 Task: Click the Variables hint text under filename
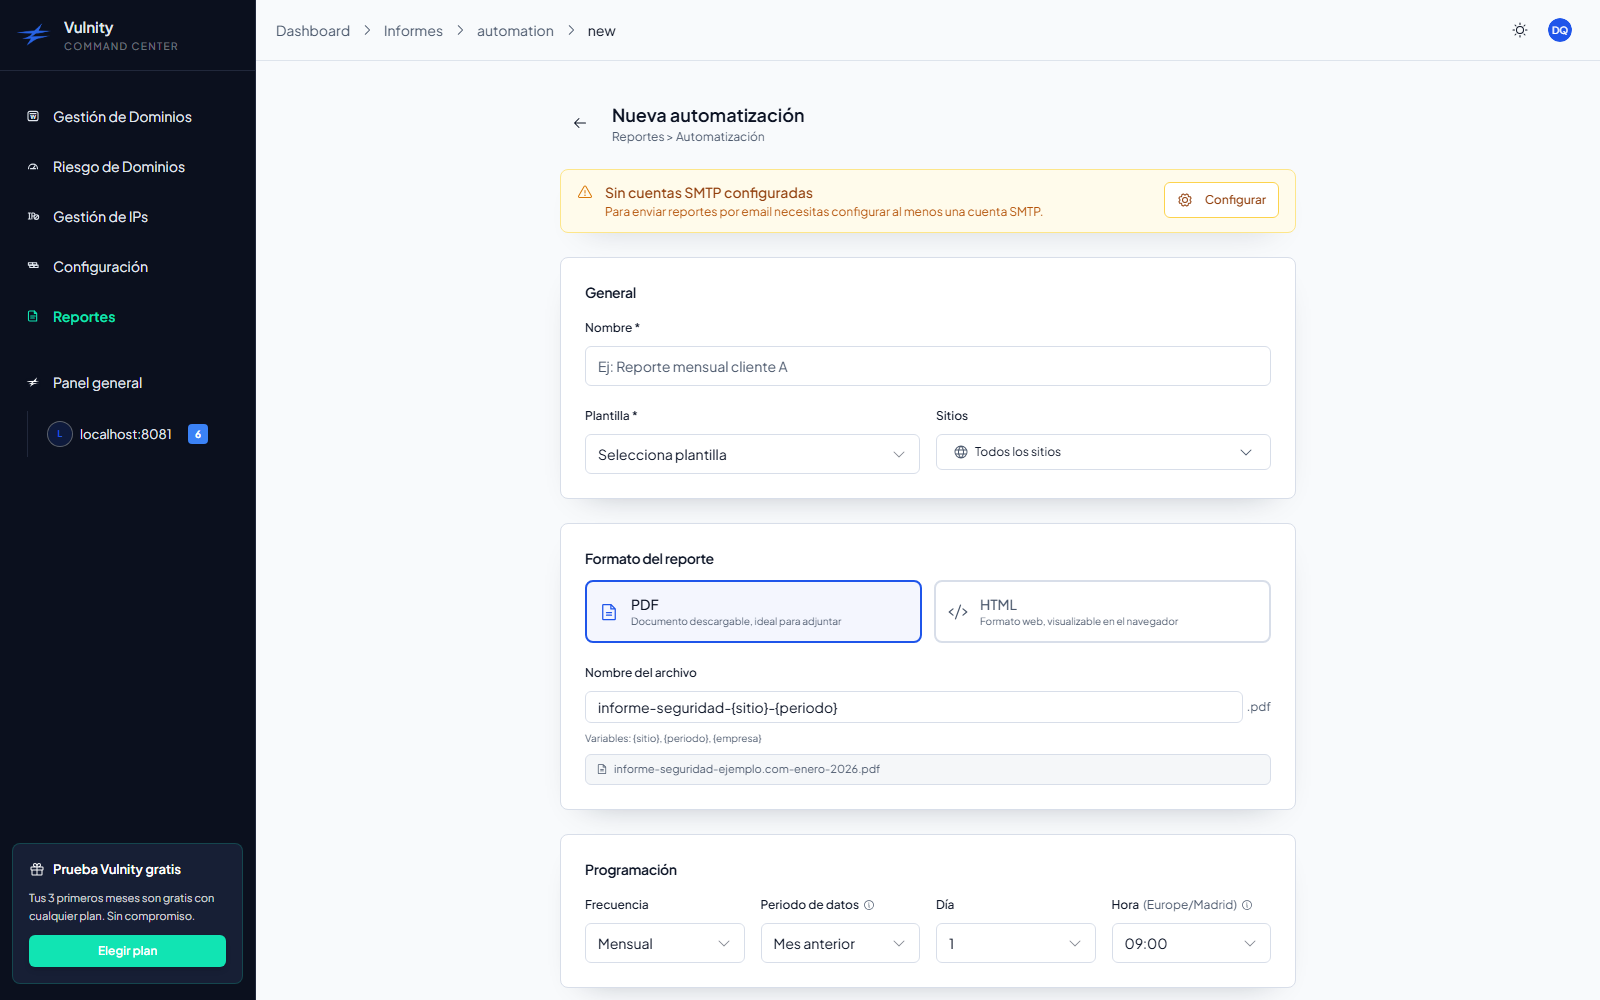(x=673, y=739)
